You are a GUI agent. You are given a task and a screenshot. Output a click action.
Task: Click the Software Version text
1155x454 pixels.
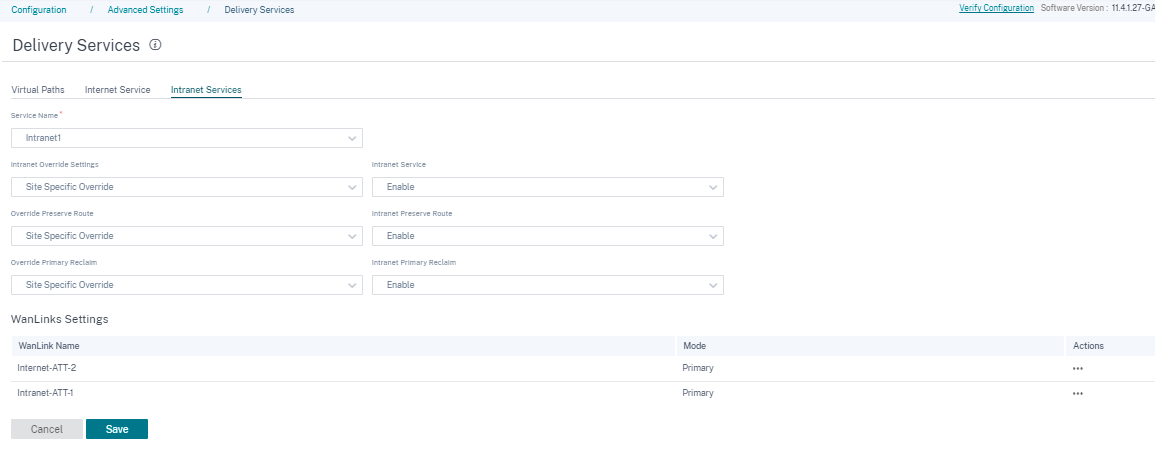(1098, 8)
